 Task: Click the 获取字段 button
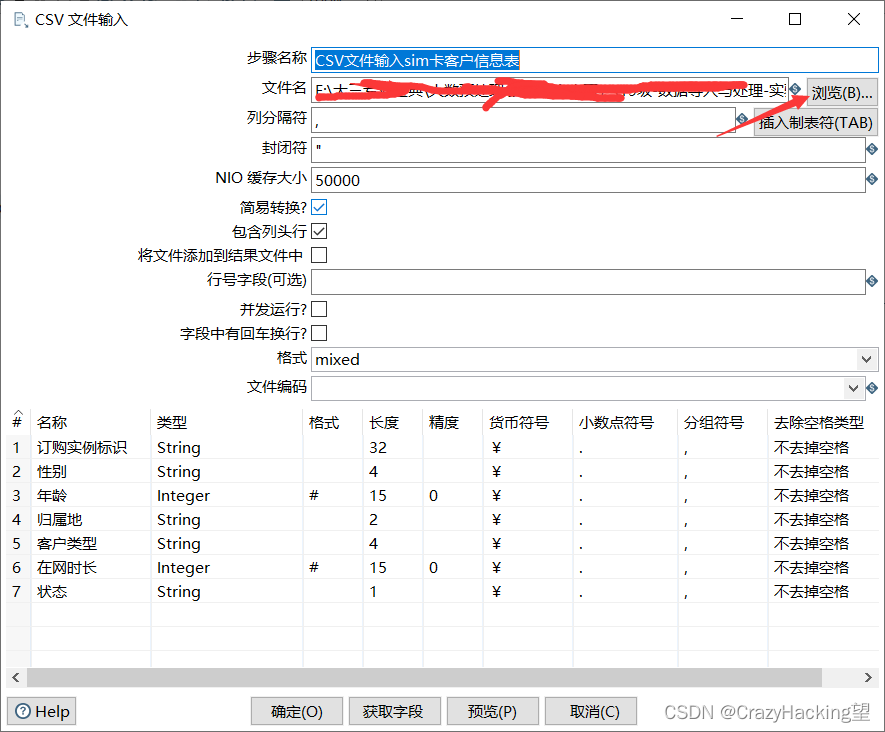(393, 711)
